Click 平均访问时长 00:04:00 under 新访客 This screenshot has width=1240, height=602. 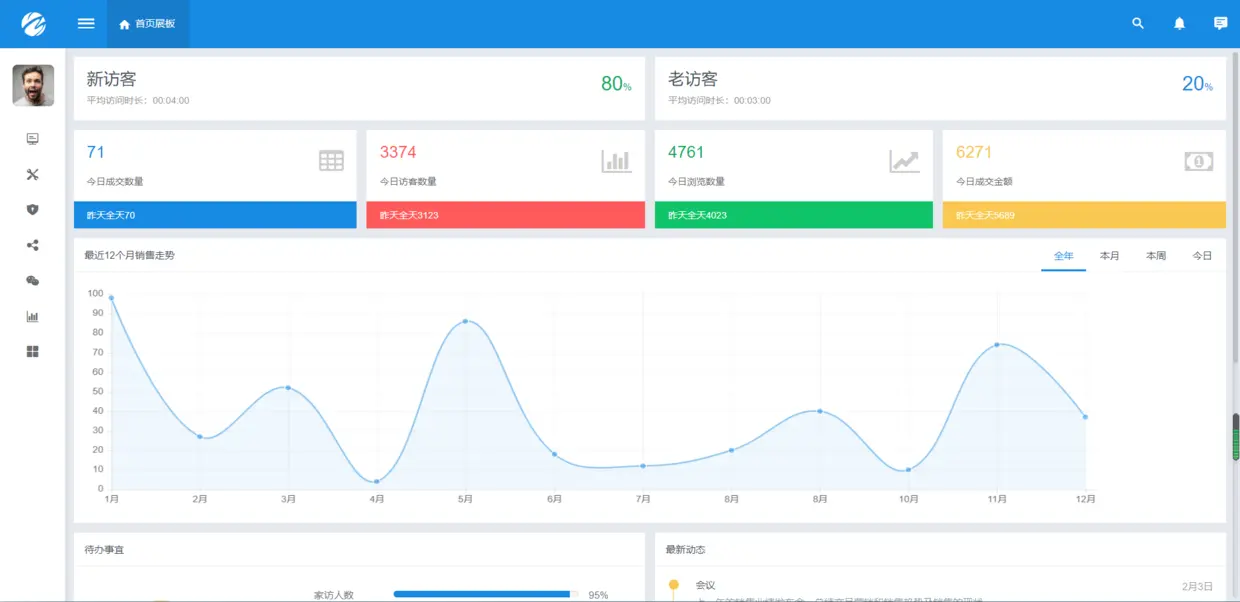click(x=138, y=100)
